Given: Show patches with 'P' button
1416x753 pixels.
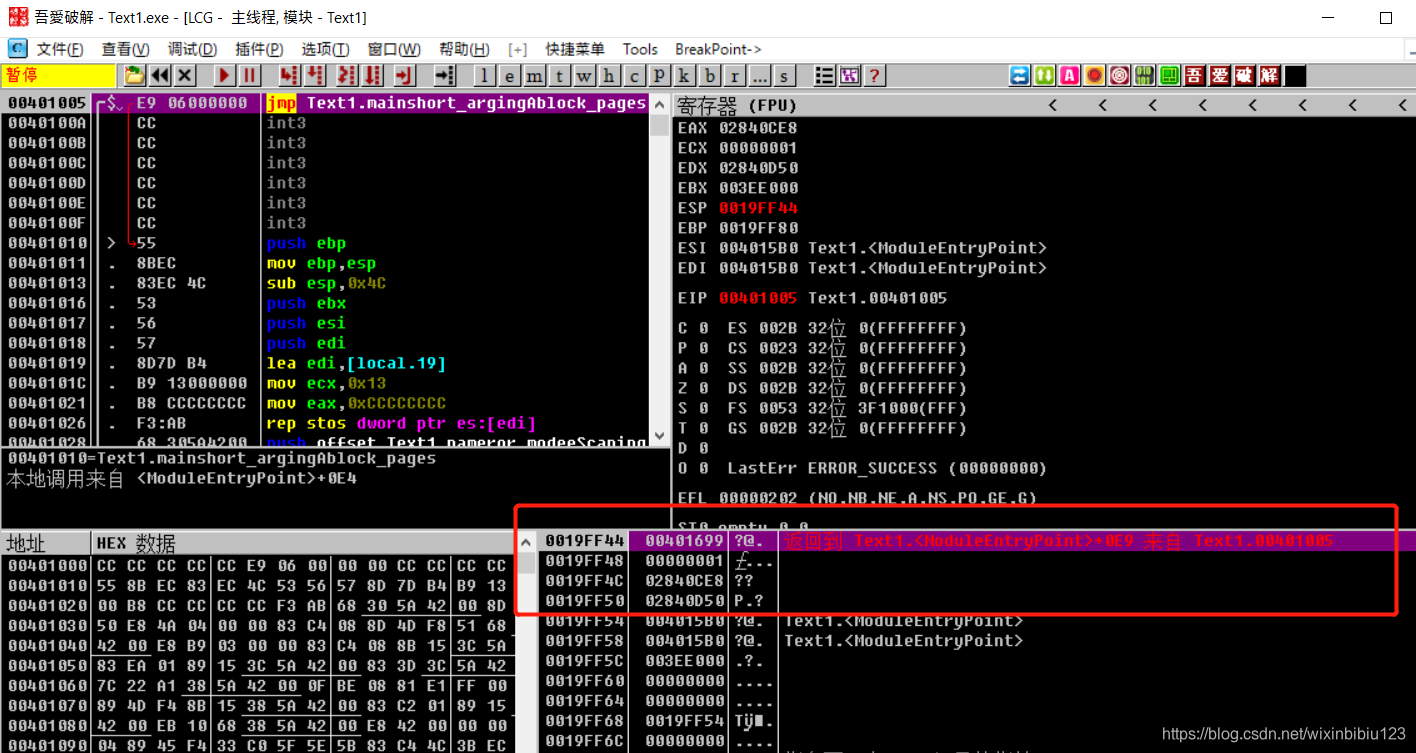Looking at the screenshot, I should coord(660,76).
